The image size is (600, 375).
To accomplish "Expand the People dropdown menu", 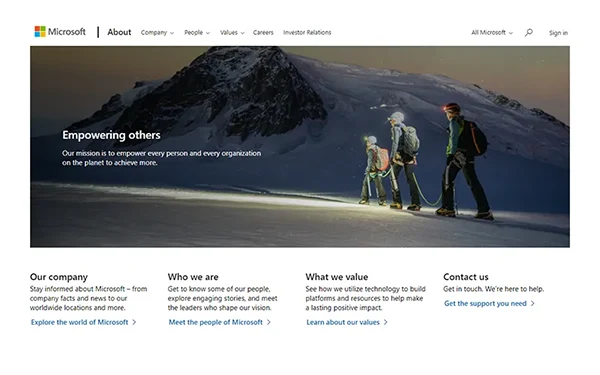I will point(197,33).
